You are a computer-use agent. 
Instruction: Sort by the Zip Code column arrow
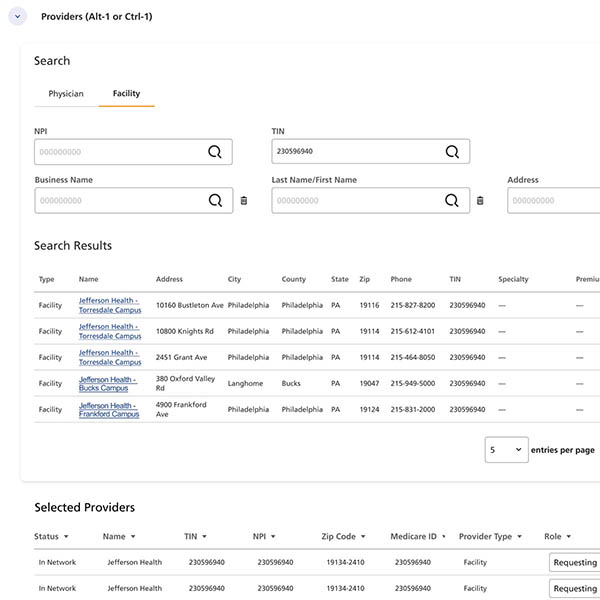click(365, 537)
